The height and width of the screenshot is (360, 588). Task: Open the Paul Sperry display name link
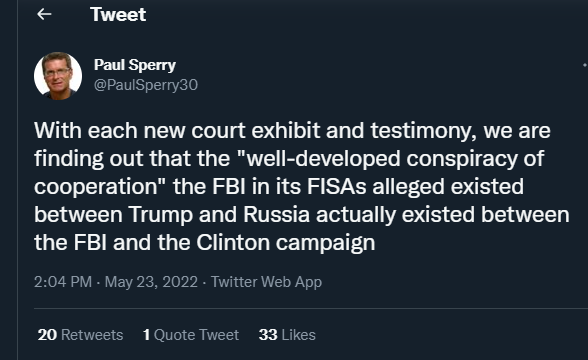(135, 65)
